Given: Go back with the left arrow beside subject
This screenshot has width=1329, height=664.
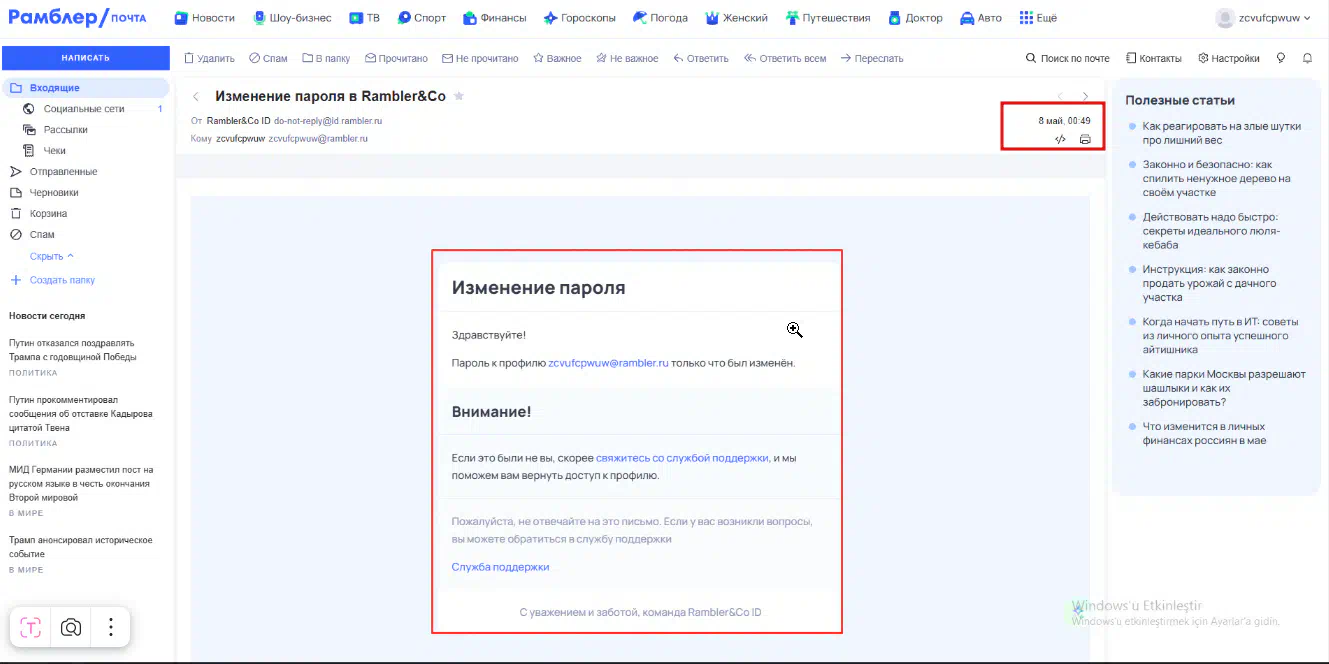Looking at the screenshot, I should (196, 97).
